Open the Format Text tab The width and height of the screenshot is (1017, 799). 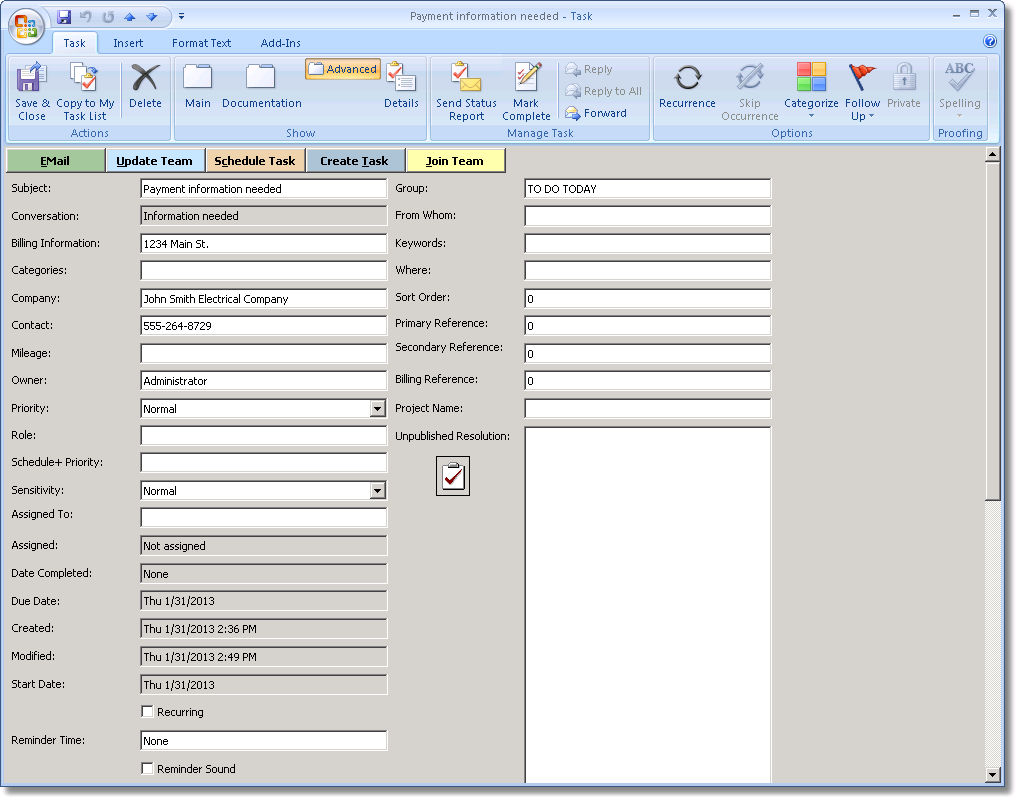(x=201, y=43)
